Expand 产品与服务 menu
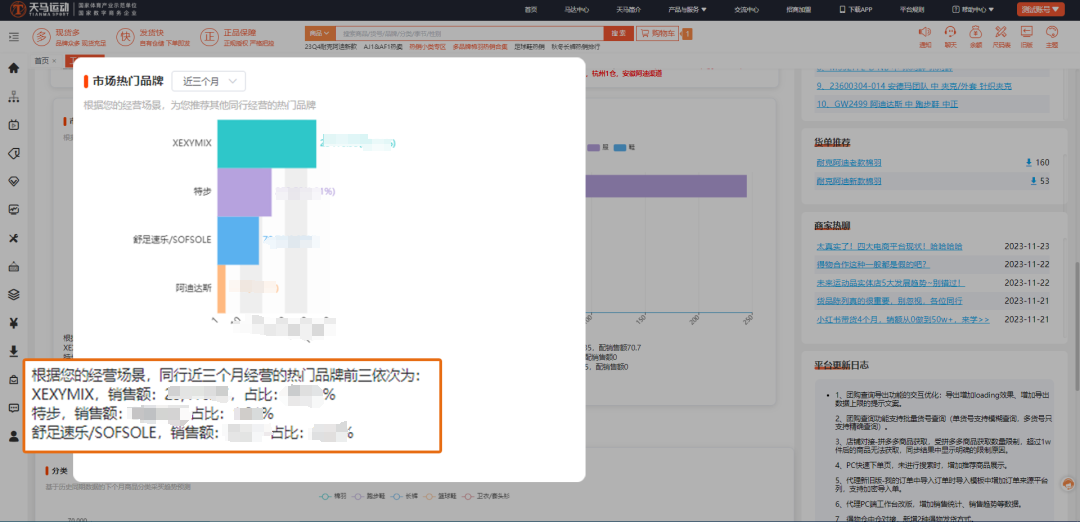 tap(687, 10)
